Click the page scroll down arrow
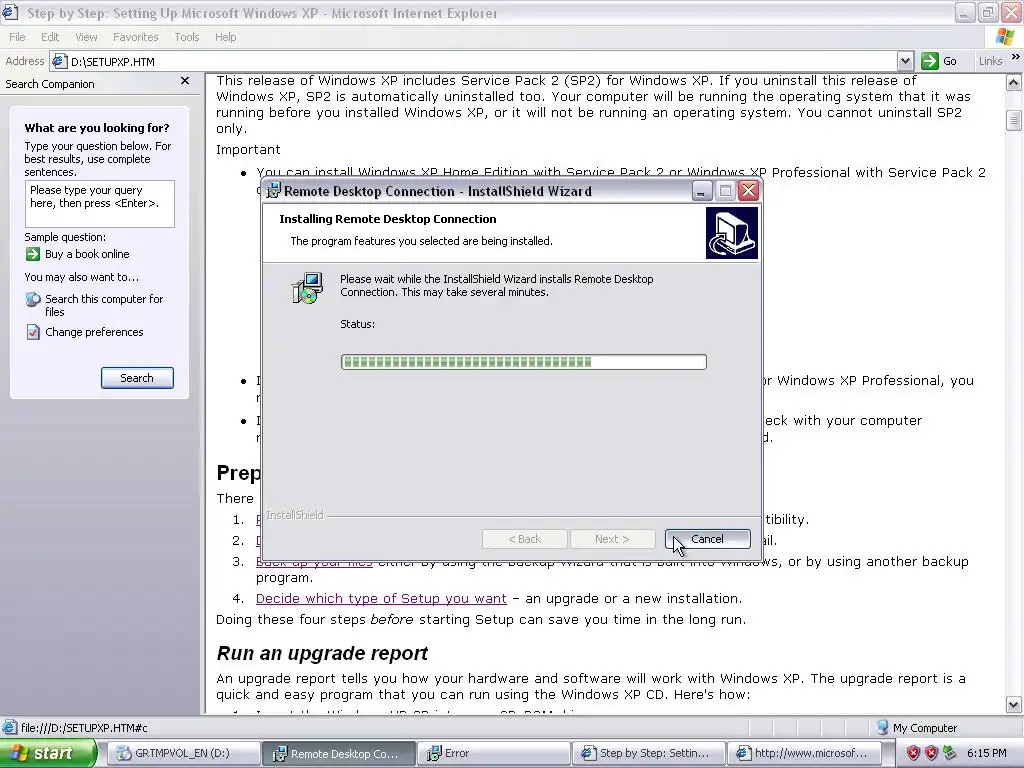This screenshot has height=768, width=1024. click(x=1014, y=705)
